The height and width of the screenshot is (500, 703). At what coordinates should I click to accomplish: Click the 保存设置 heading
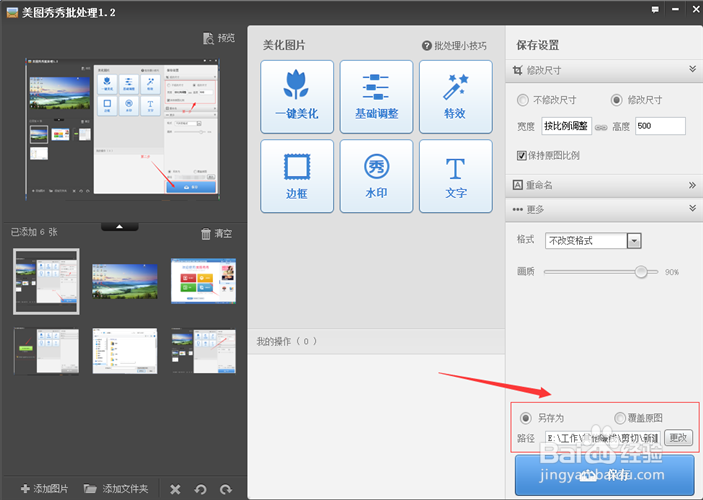pyautogui.click(x=538, y=45)
